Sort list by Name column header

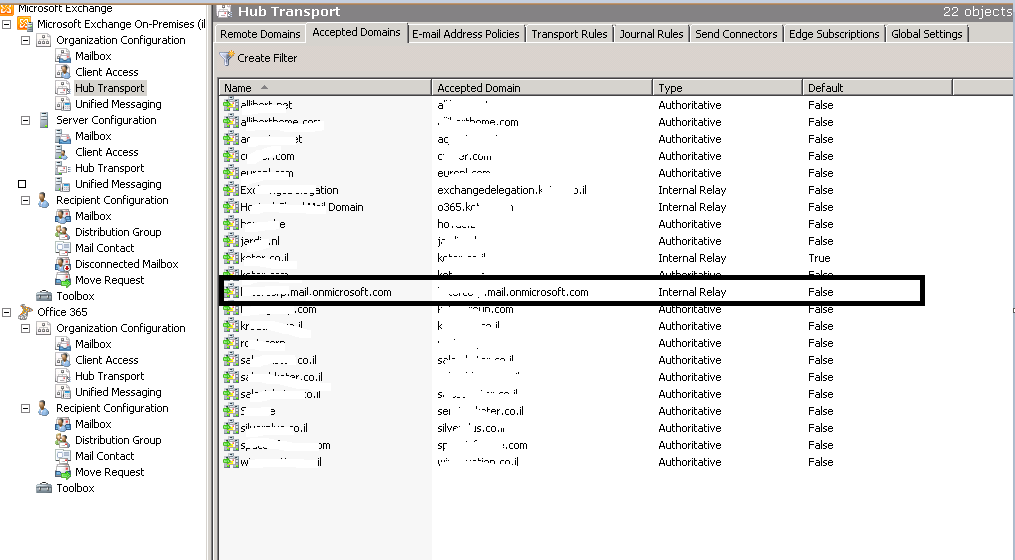coord(325,87)
